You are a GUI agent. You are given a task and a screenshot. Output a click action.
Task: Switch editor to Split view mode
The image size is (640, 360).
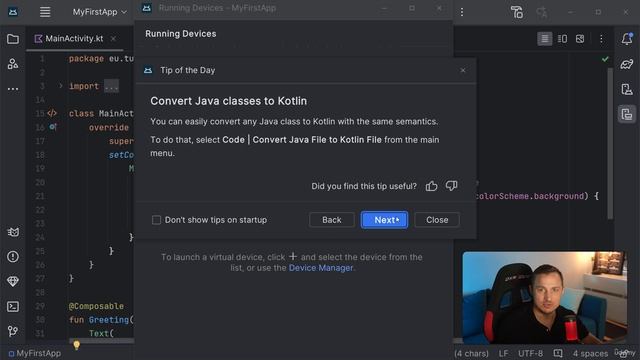(562, 39)
